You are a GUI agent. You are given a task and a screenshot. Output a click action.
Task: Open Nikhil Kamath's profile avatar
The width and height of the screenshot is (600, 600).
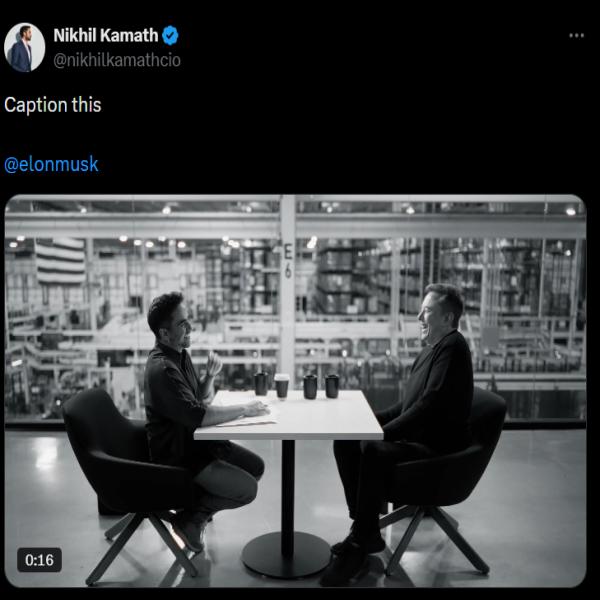(24, 47)
